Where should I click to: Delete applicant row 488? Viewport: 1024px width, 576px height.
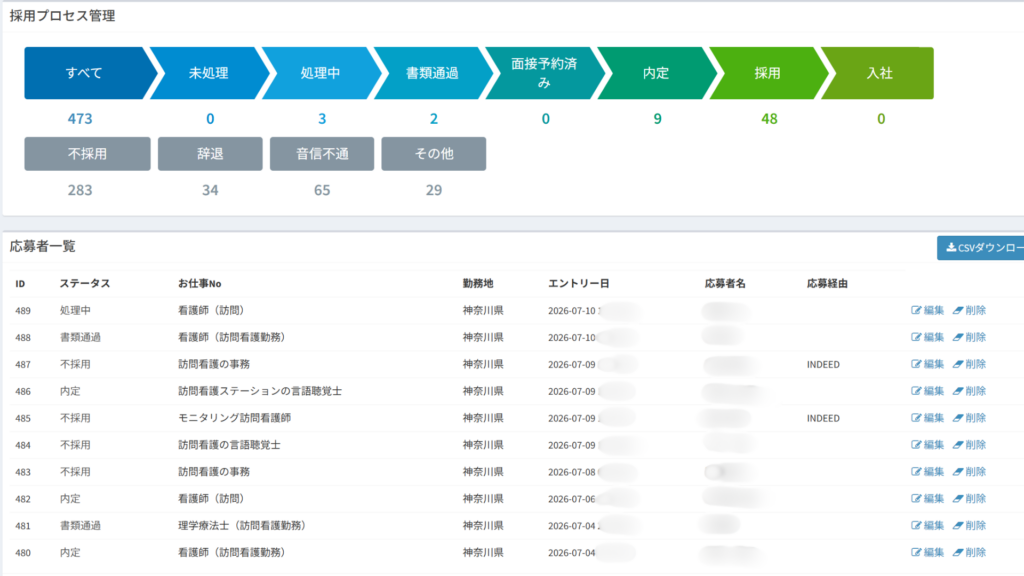[969, 337]
